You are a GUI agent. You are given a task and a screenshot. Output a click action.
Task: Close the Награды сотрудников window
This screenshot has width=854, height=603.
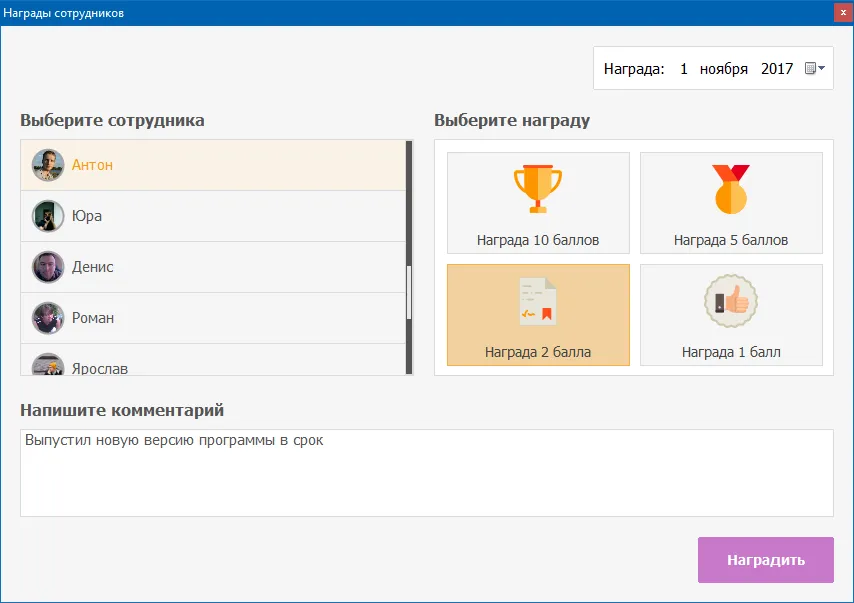tap(841, 13)
